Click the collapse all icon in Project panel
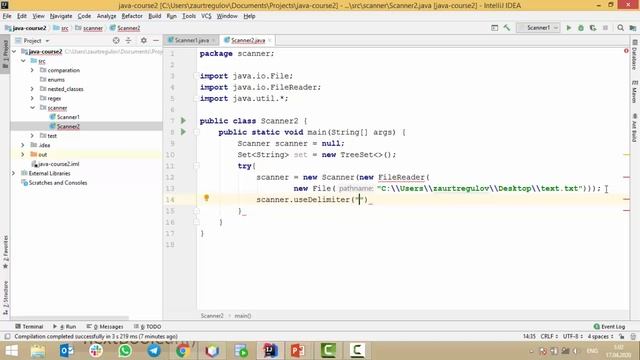Viewport: 640px width, 360px height. coord(129,40)
